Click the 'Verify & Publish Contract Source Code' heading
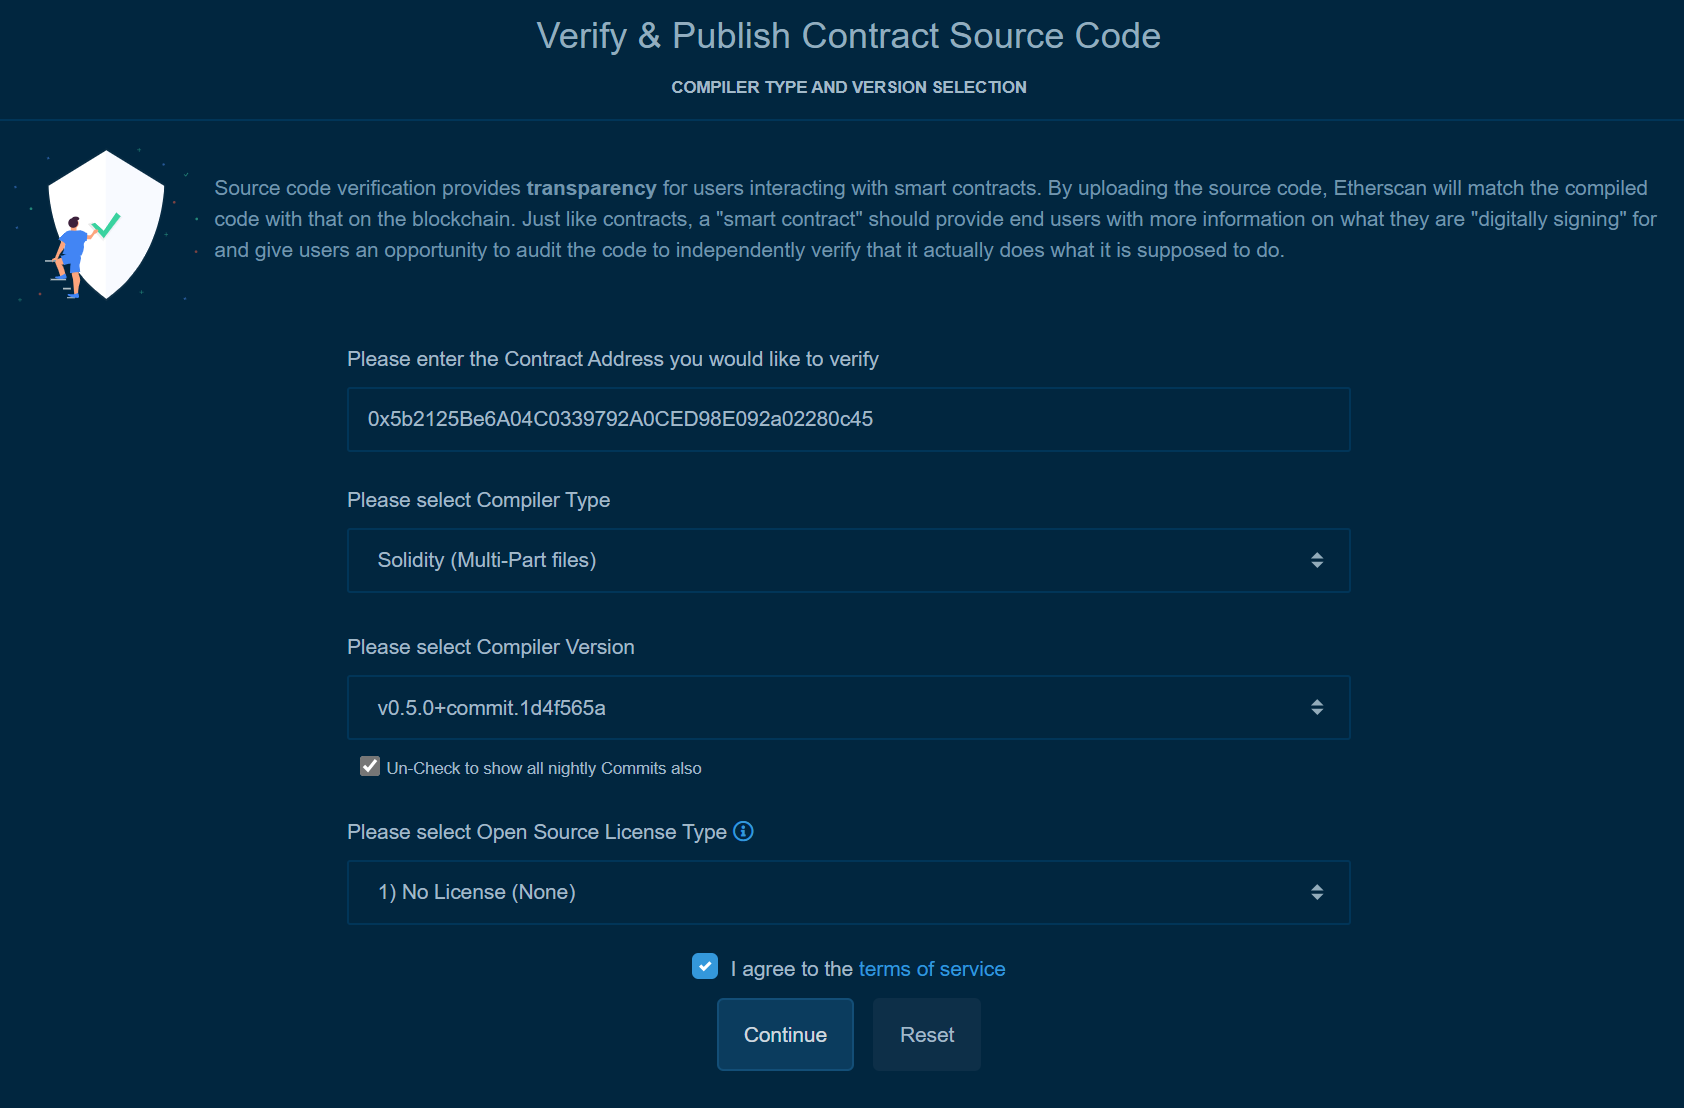Image resolution: width=1684 pixels, height=1108 pixels. pos(849,36)
